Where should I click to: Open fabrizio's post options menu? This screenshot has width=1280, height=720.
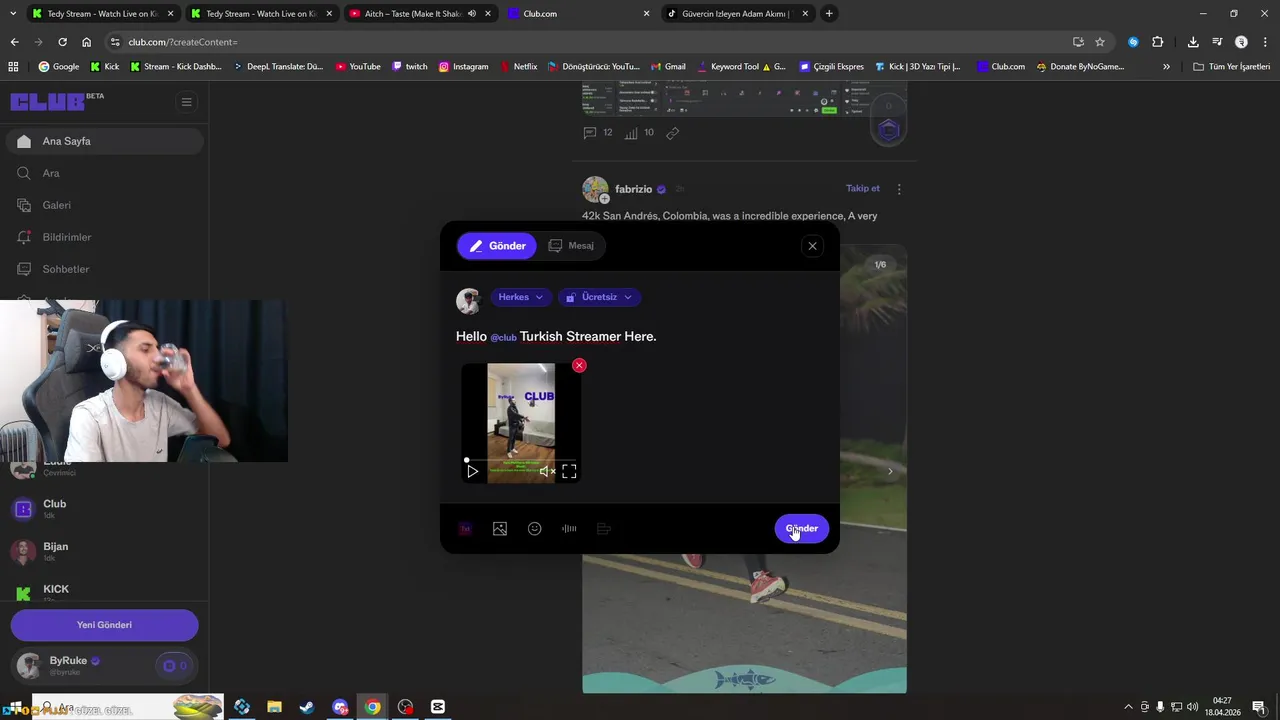coord(899,189)
